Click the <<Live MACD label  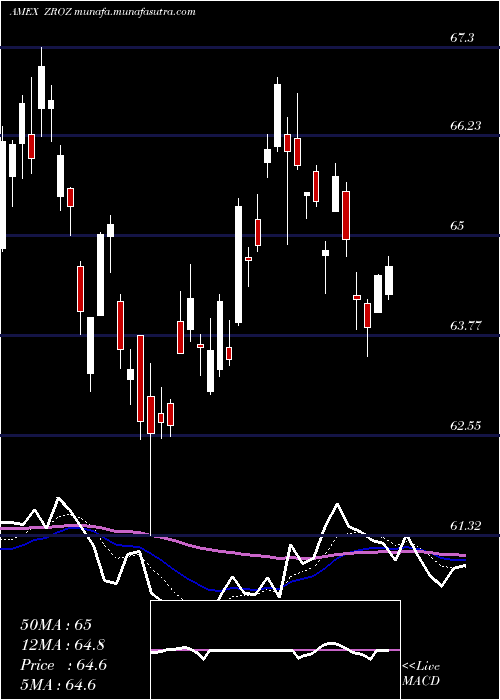[x=421, y=673]
